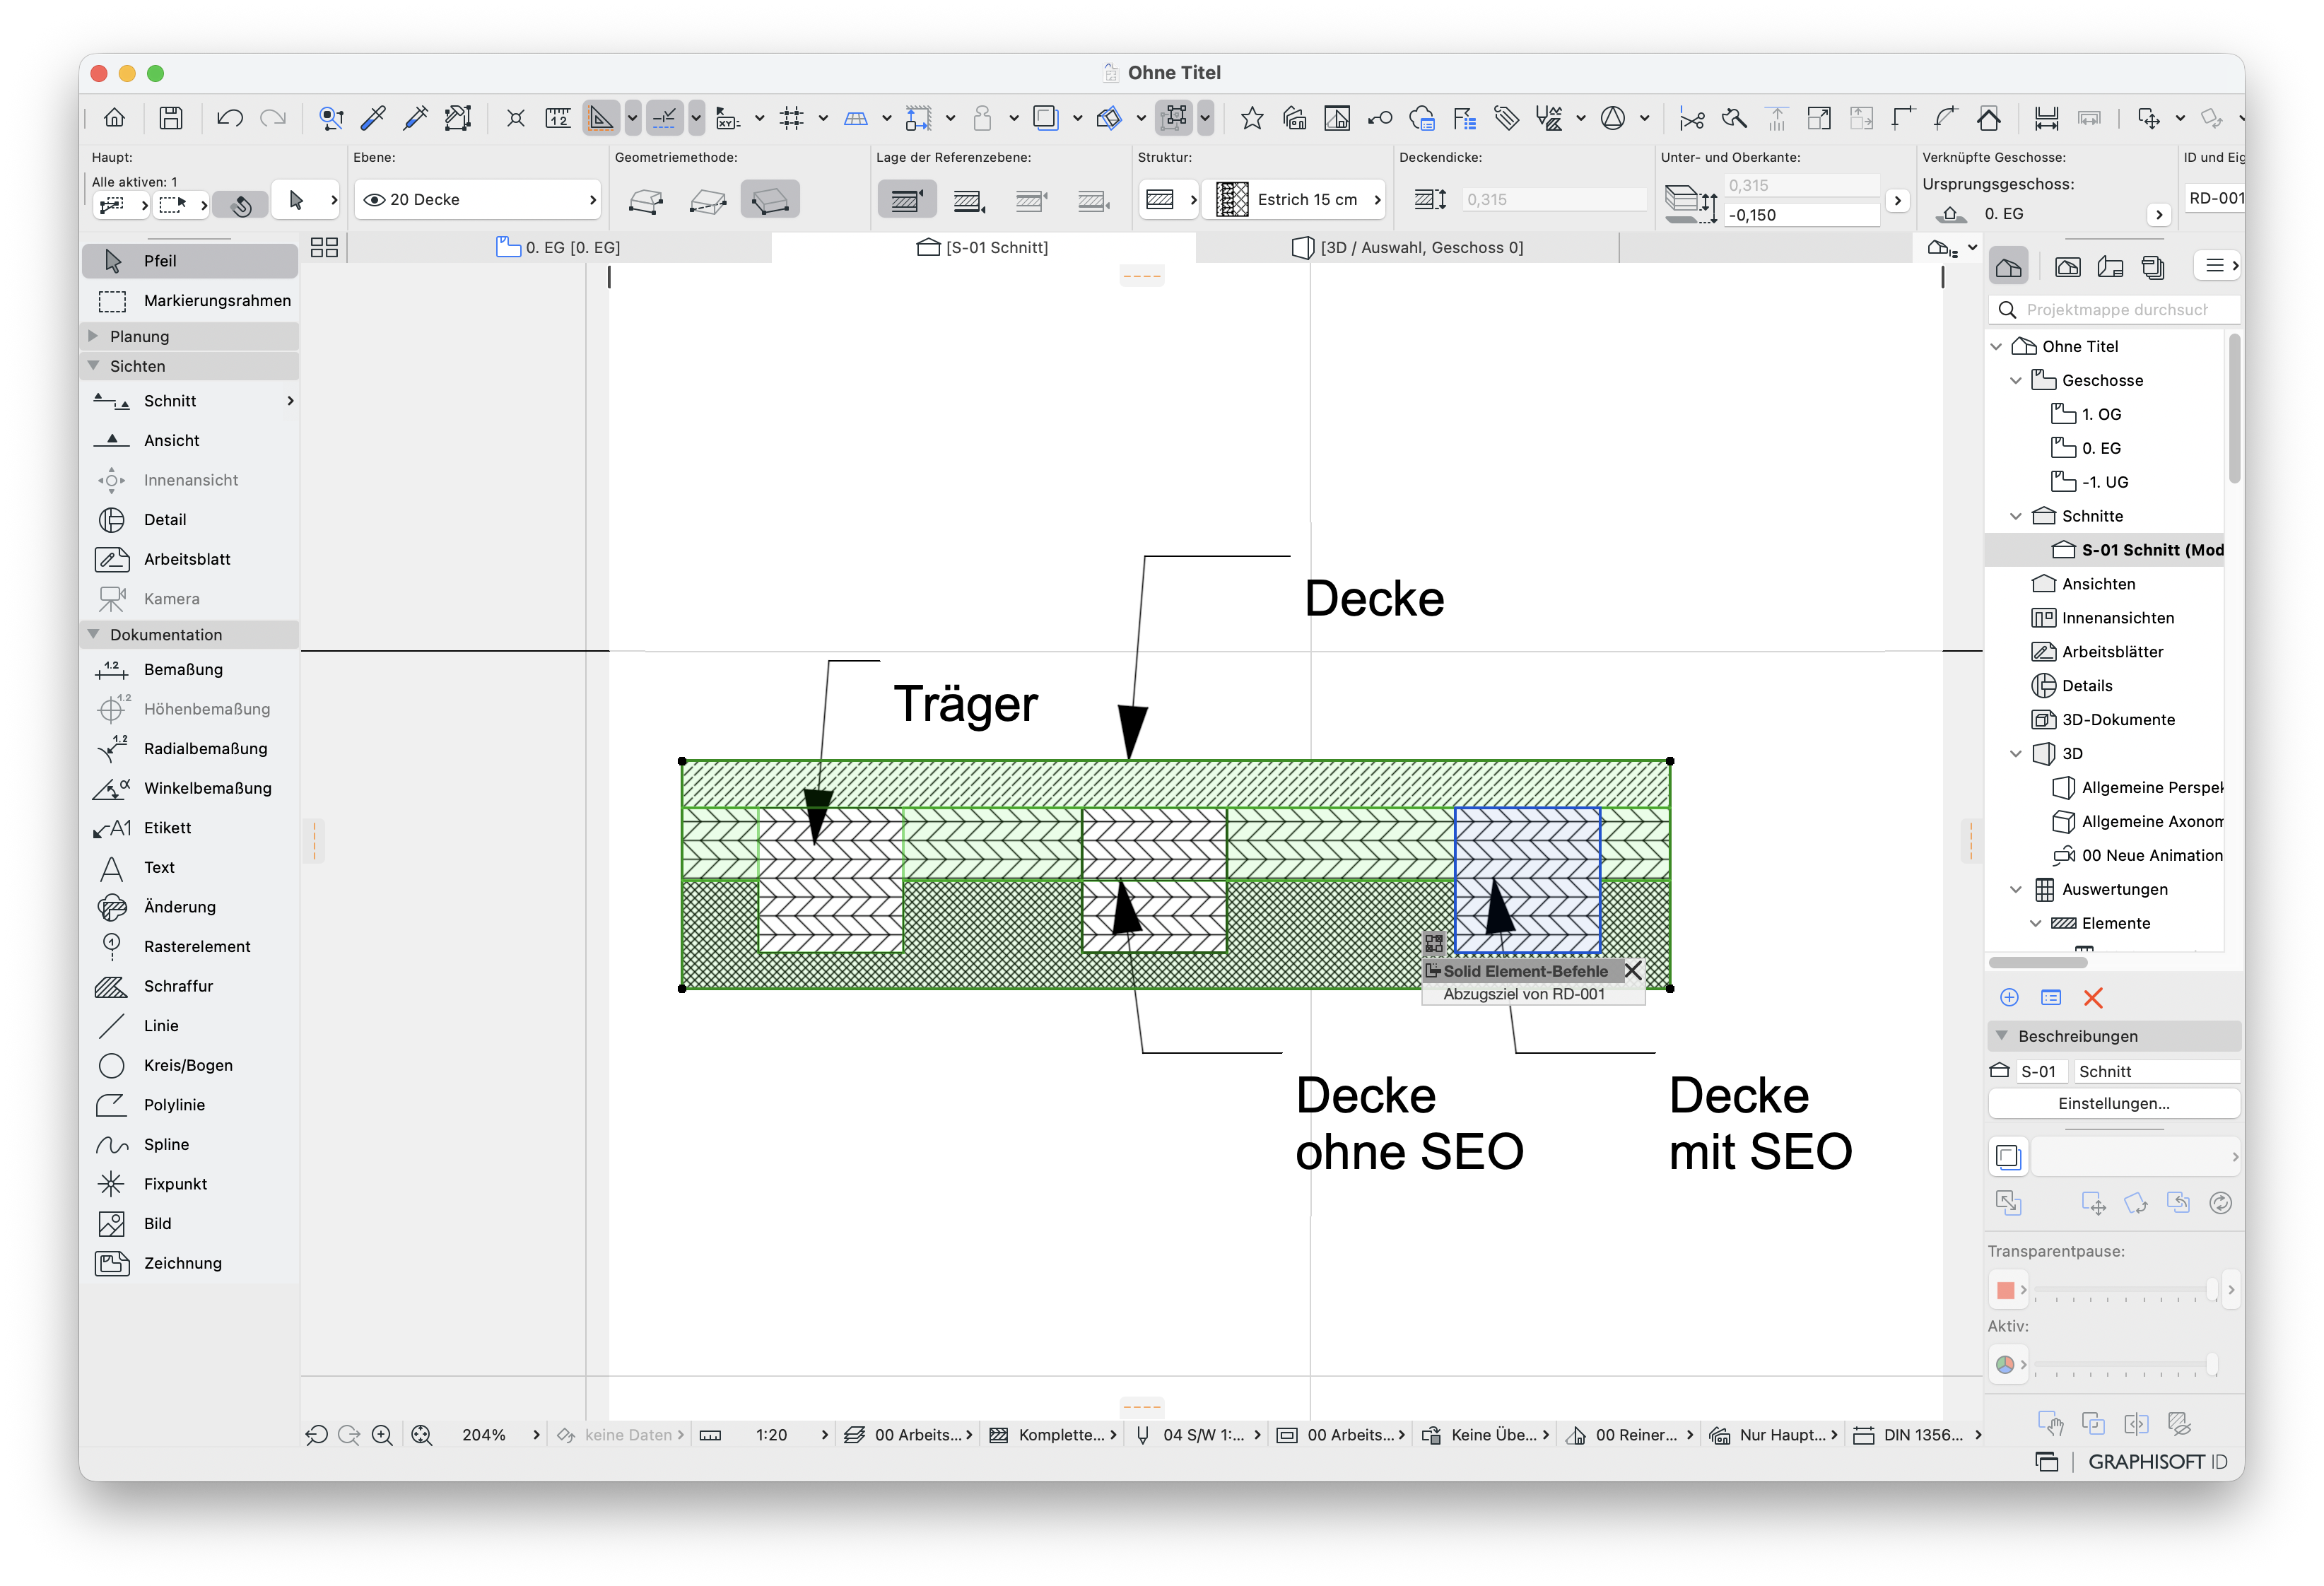Screen dimensions: 2324x1586
Task: Open the Estrich 15 cm structure dropdown
Action: pyautogui.click(x=1294, y=200)
